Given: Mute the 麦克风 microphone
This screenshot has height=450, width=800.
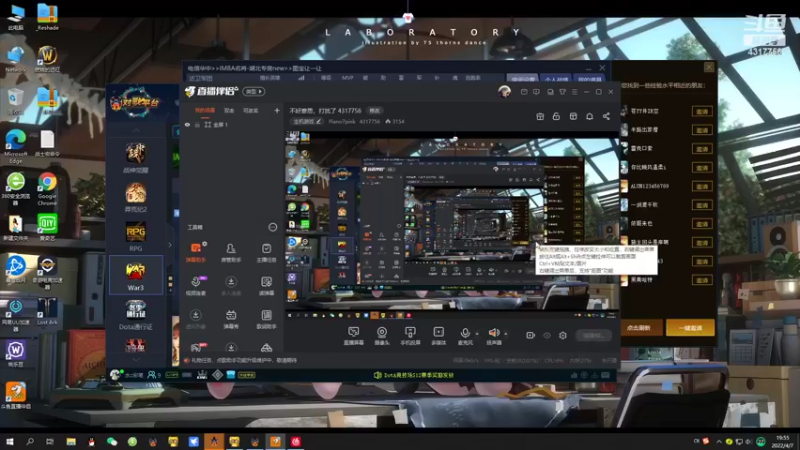Looking at the screenshot, I should click(x=465, y=336).
